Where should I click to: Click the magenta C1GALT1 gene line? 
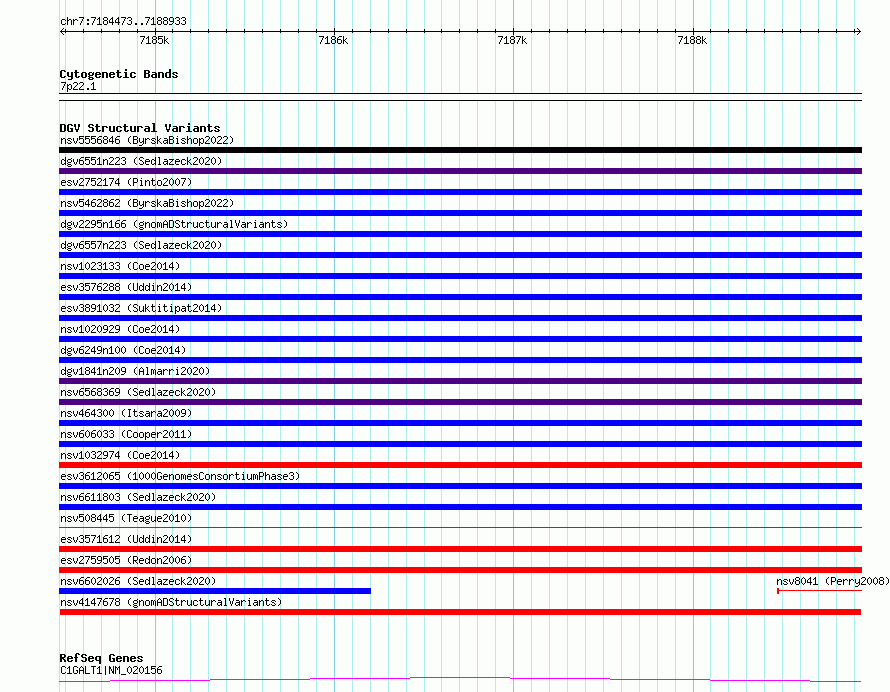pos(460,679)
